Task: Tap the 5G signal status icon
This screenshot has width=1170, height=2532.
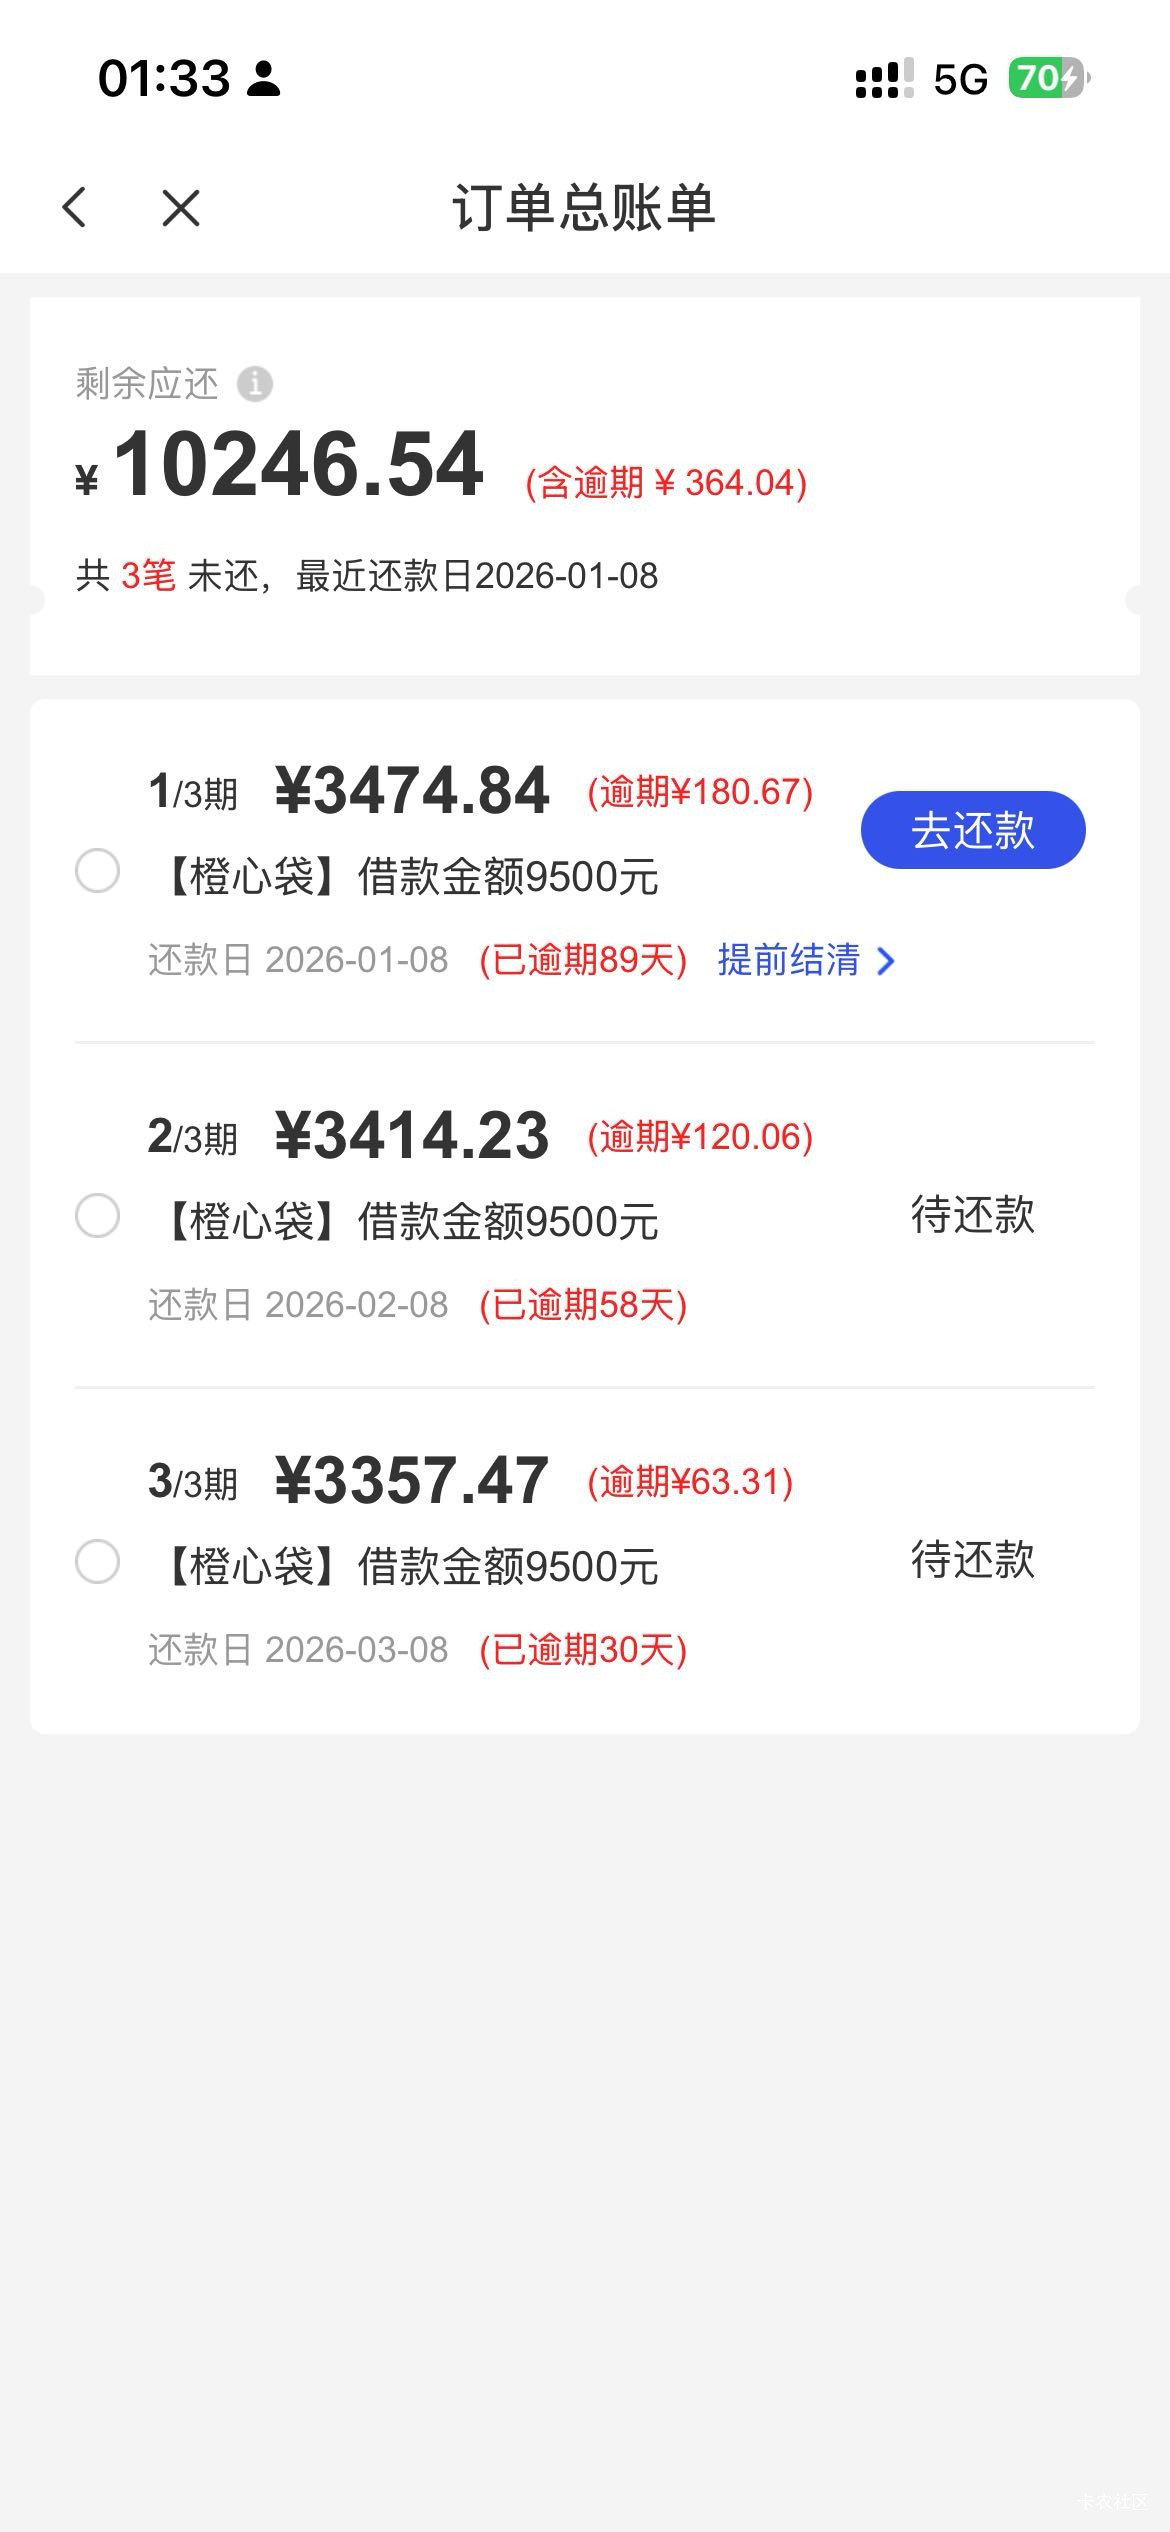Action: click(960, 79)
